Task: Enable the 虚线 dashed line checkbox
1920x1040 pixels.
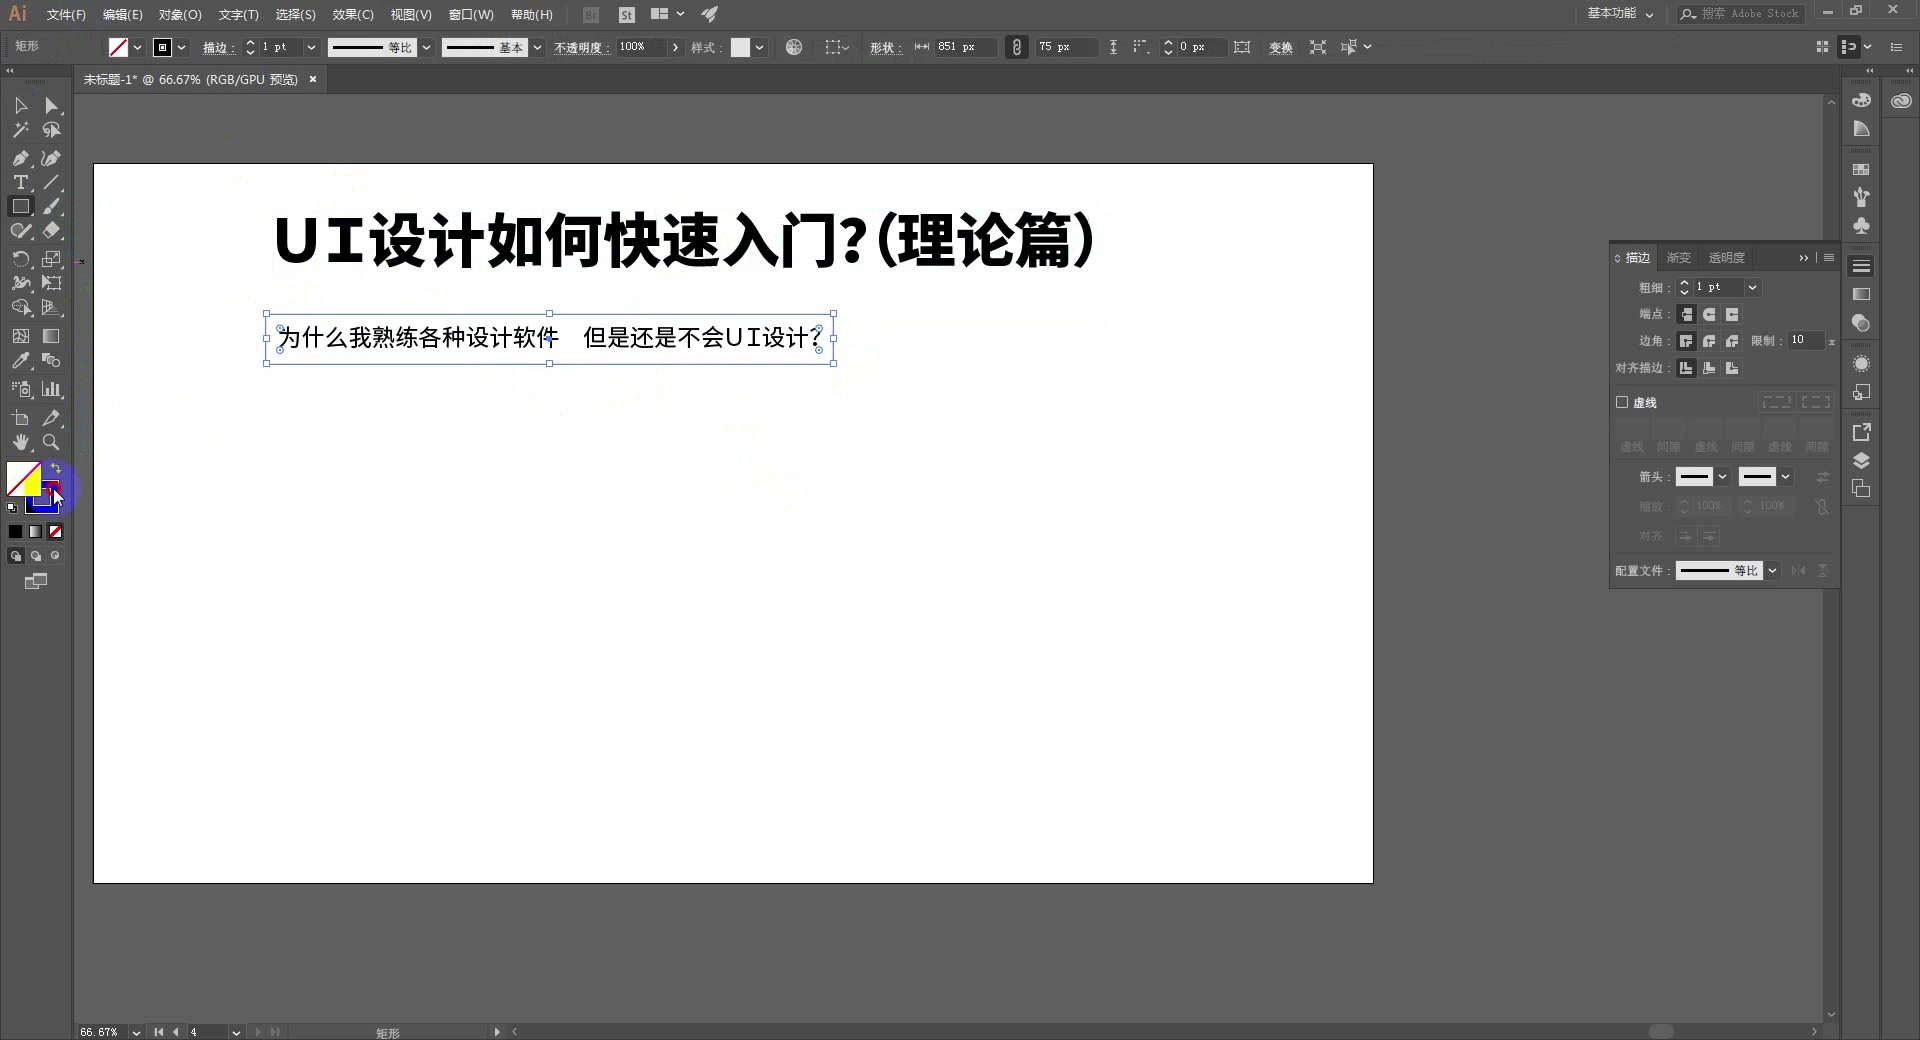Action: point(1622,402)
